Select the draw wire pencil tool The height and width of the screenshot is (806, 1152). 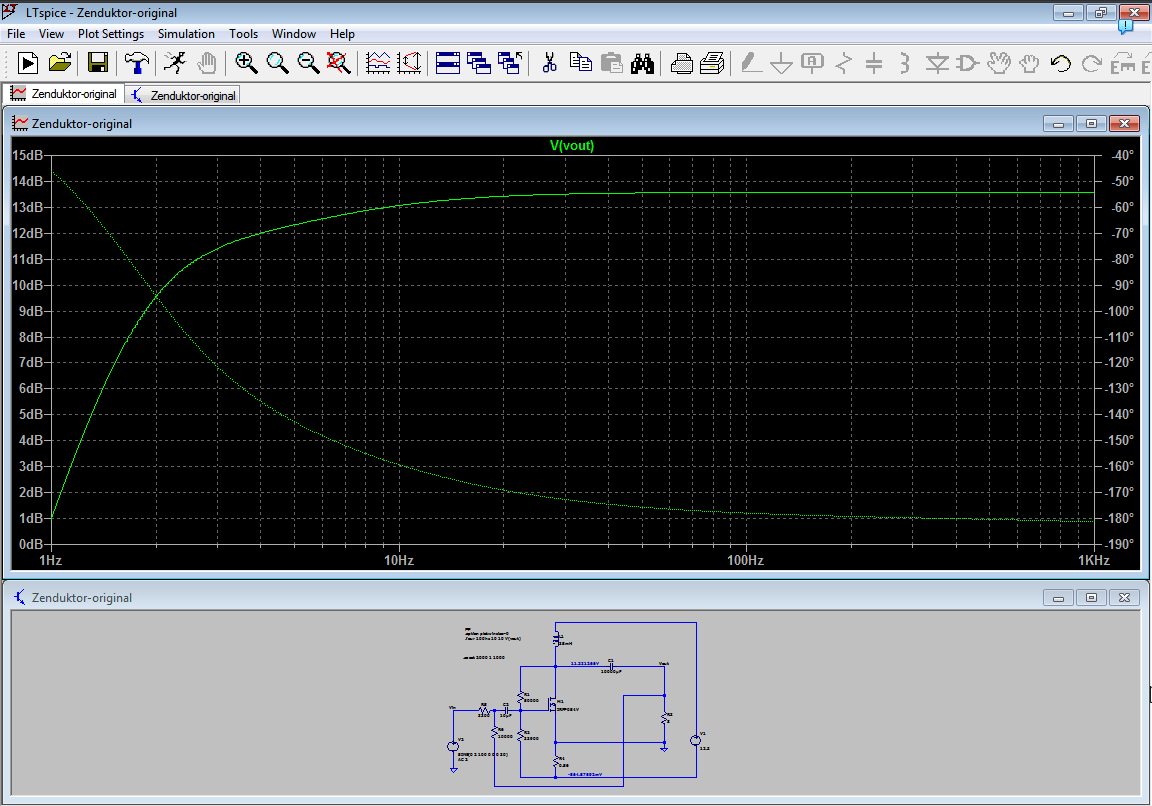pyautogui.click(x=750, y=63)
